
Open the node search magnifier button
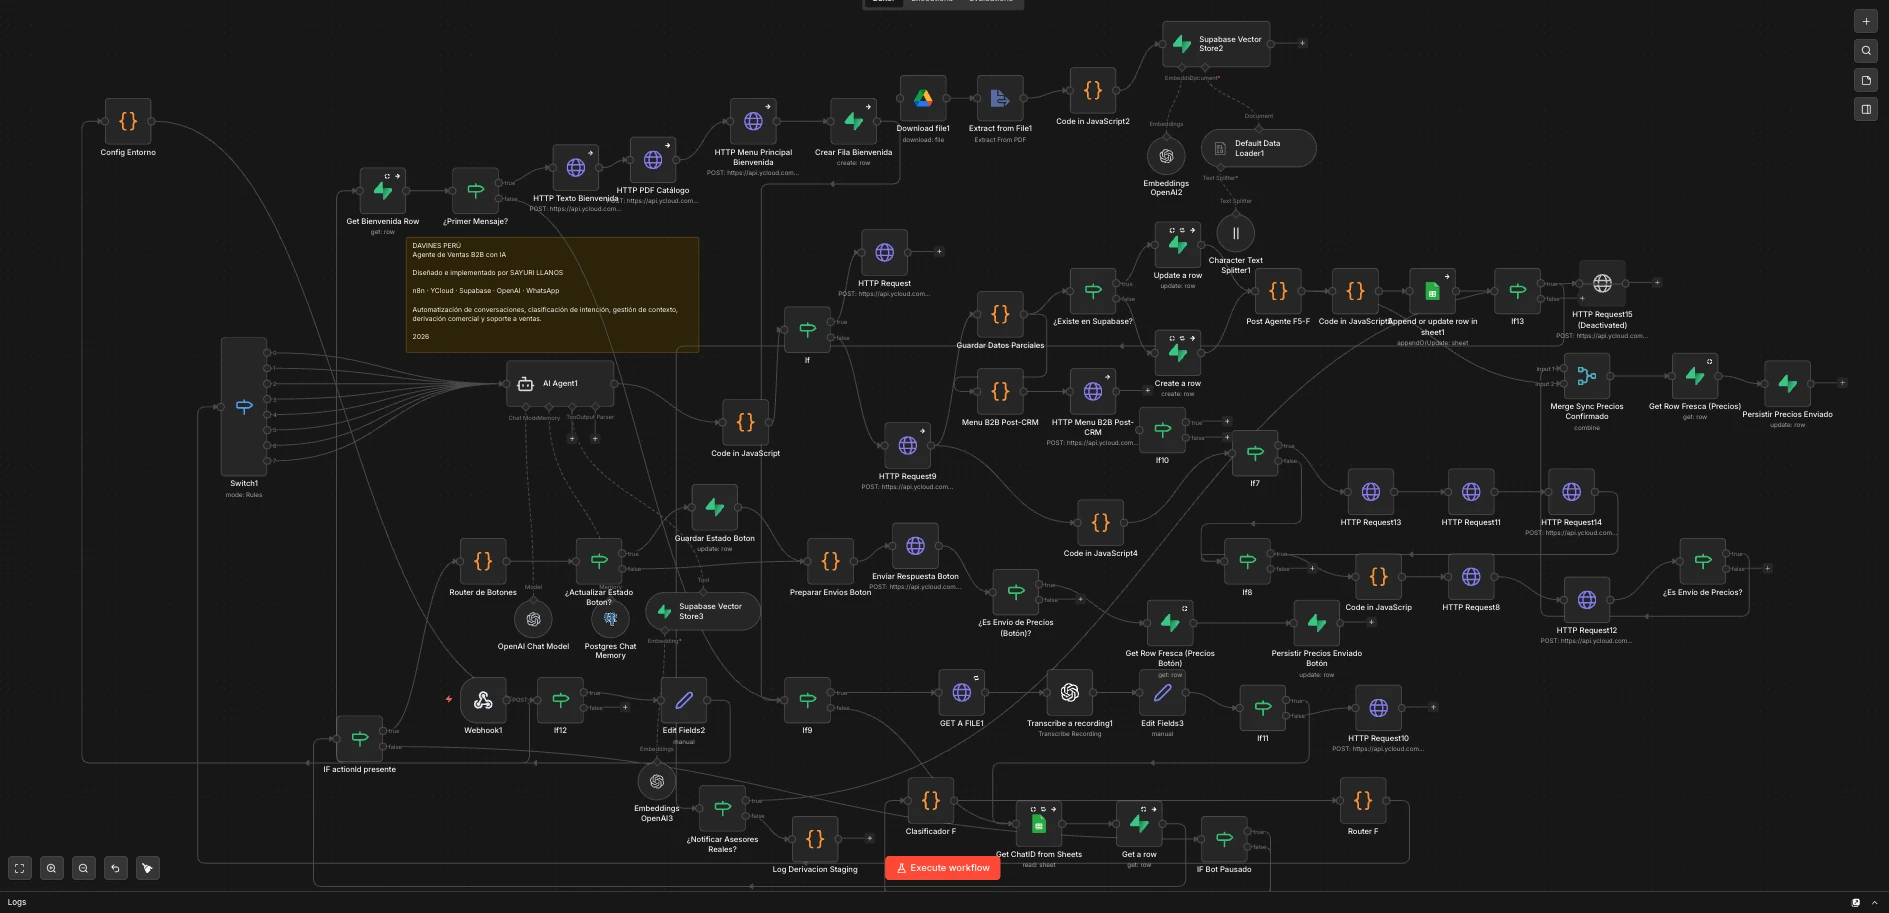click(x=1866, y=50)
